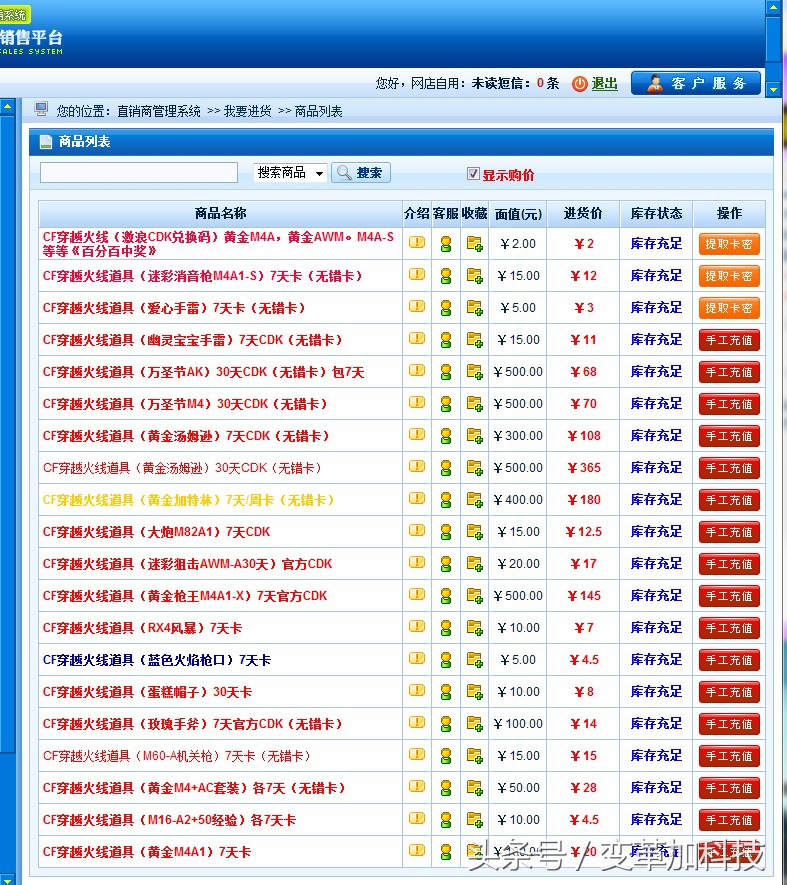Click the 搜索 search button

pyautogui.click(x=361, y=173)
